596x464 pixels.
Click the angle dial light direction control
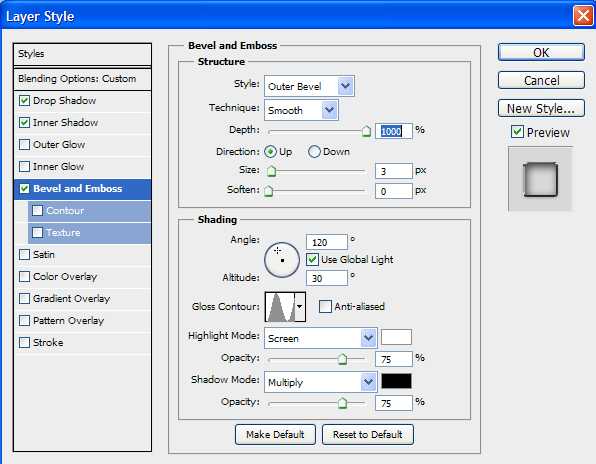(282, 260)
